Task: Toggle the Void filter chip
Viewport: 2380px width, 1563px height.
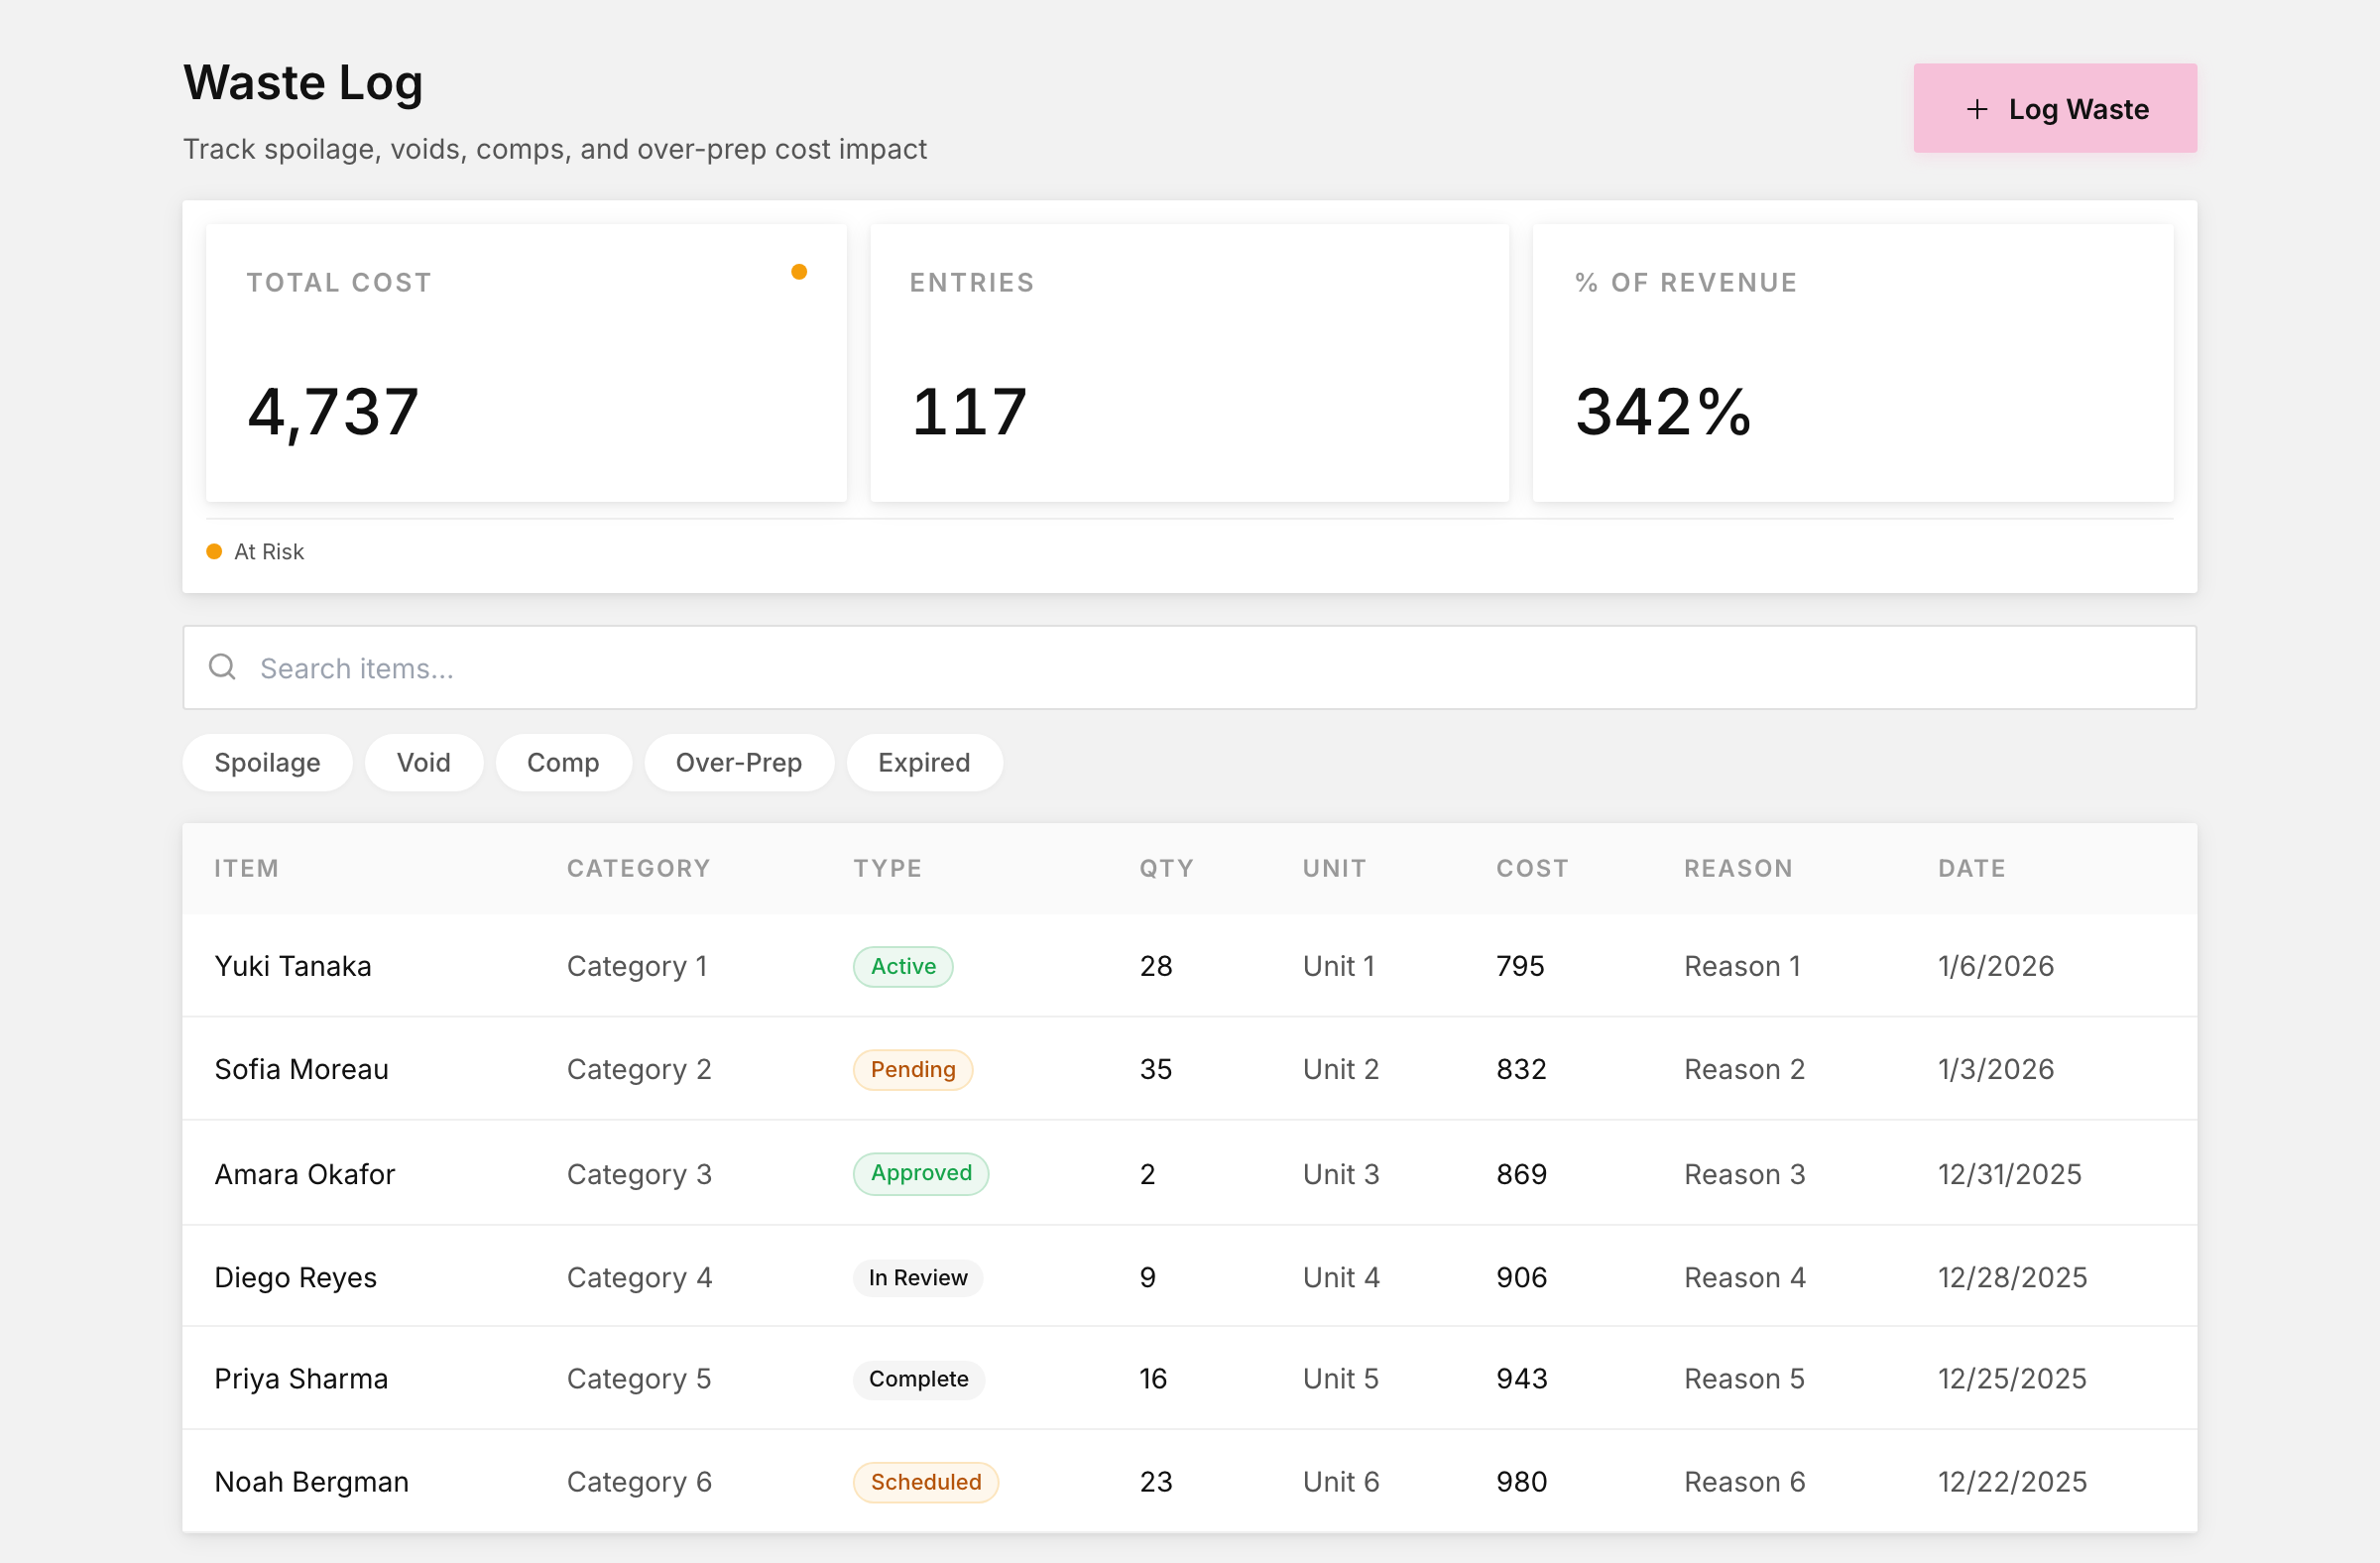Action: pos(424,762)
